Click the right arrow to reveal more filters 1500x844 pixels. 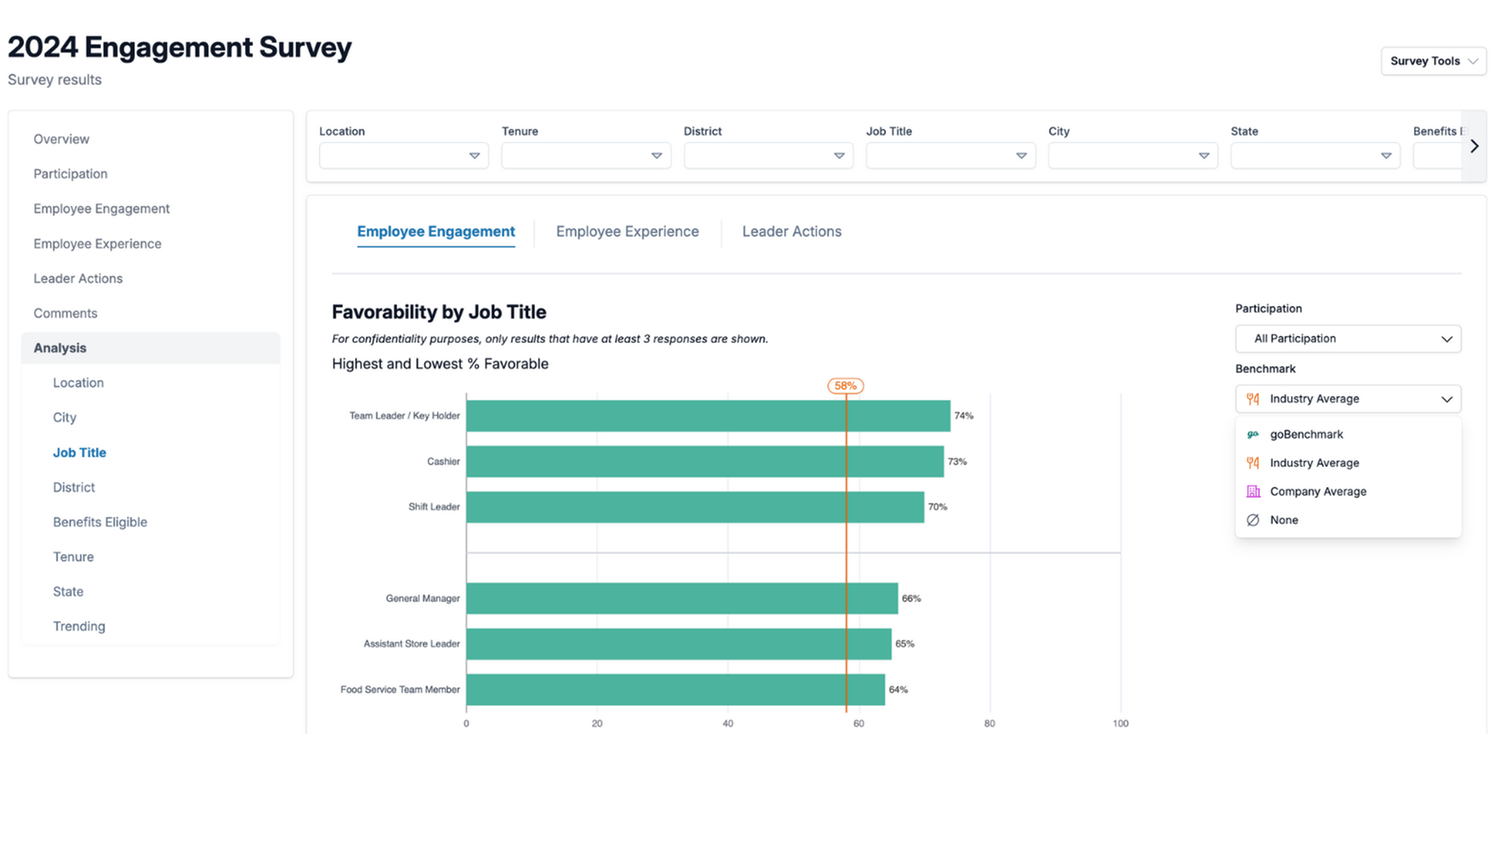tap(1474, 145)
